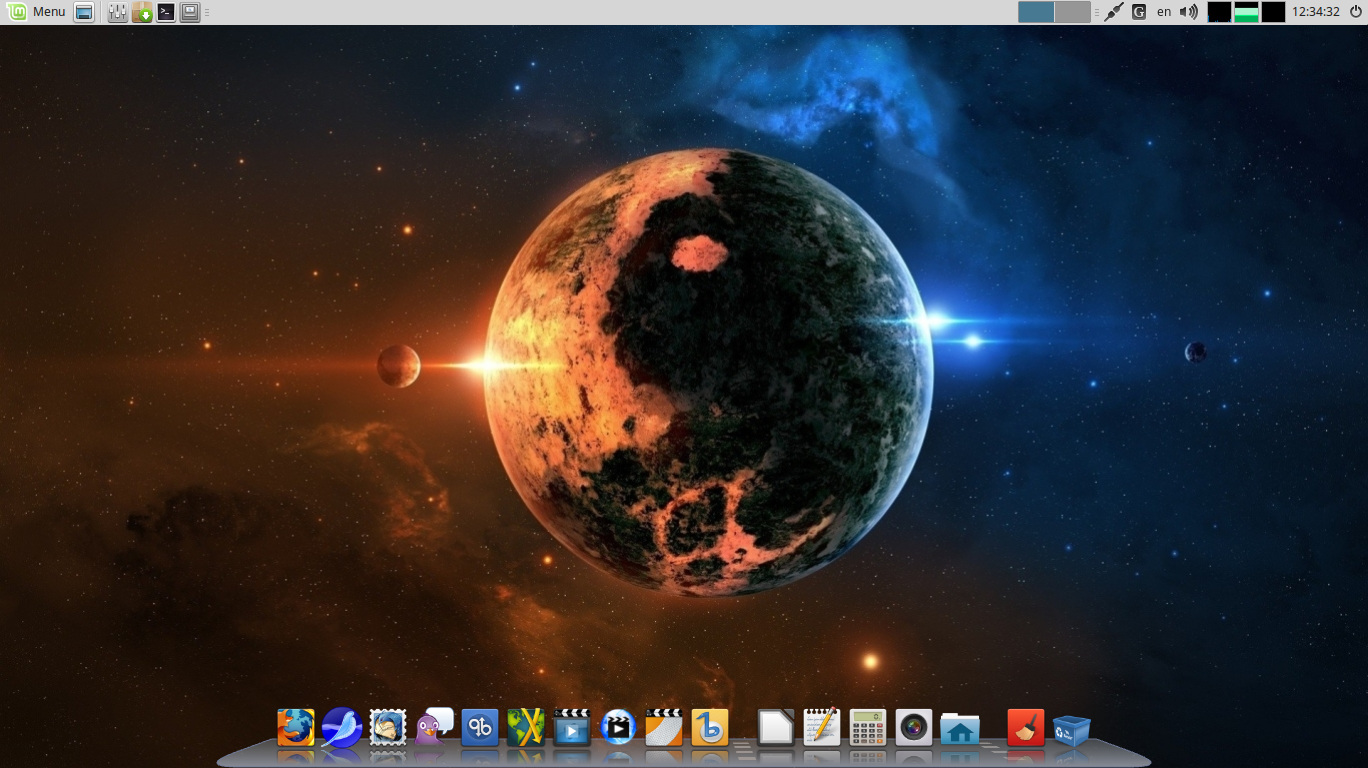This screenshot has height=768, width=1368.
Task: Launch SeaMonkey from the dock
Action: coord(342,727)
